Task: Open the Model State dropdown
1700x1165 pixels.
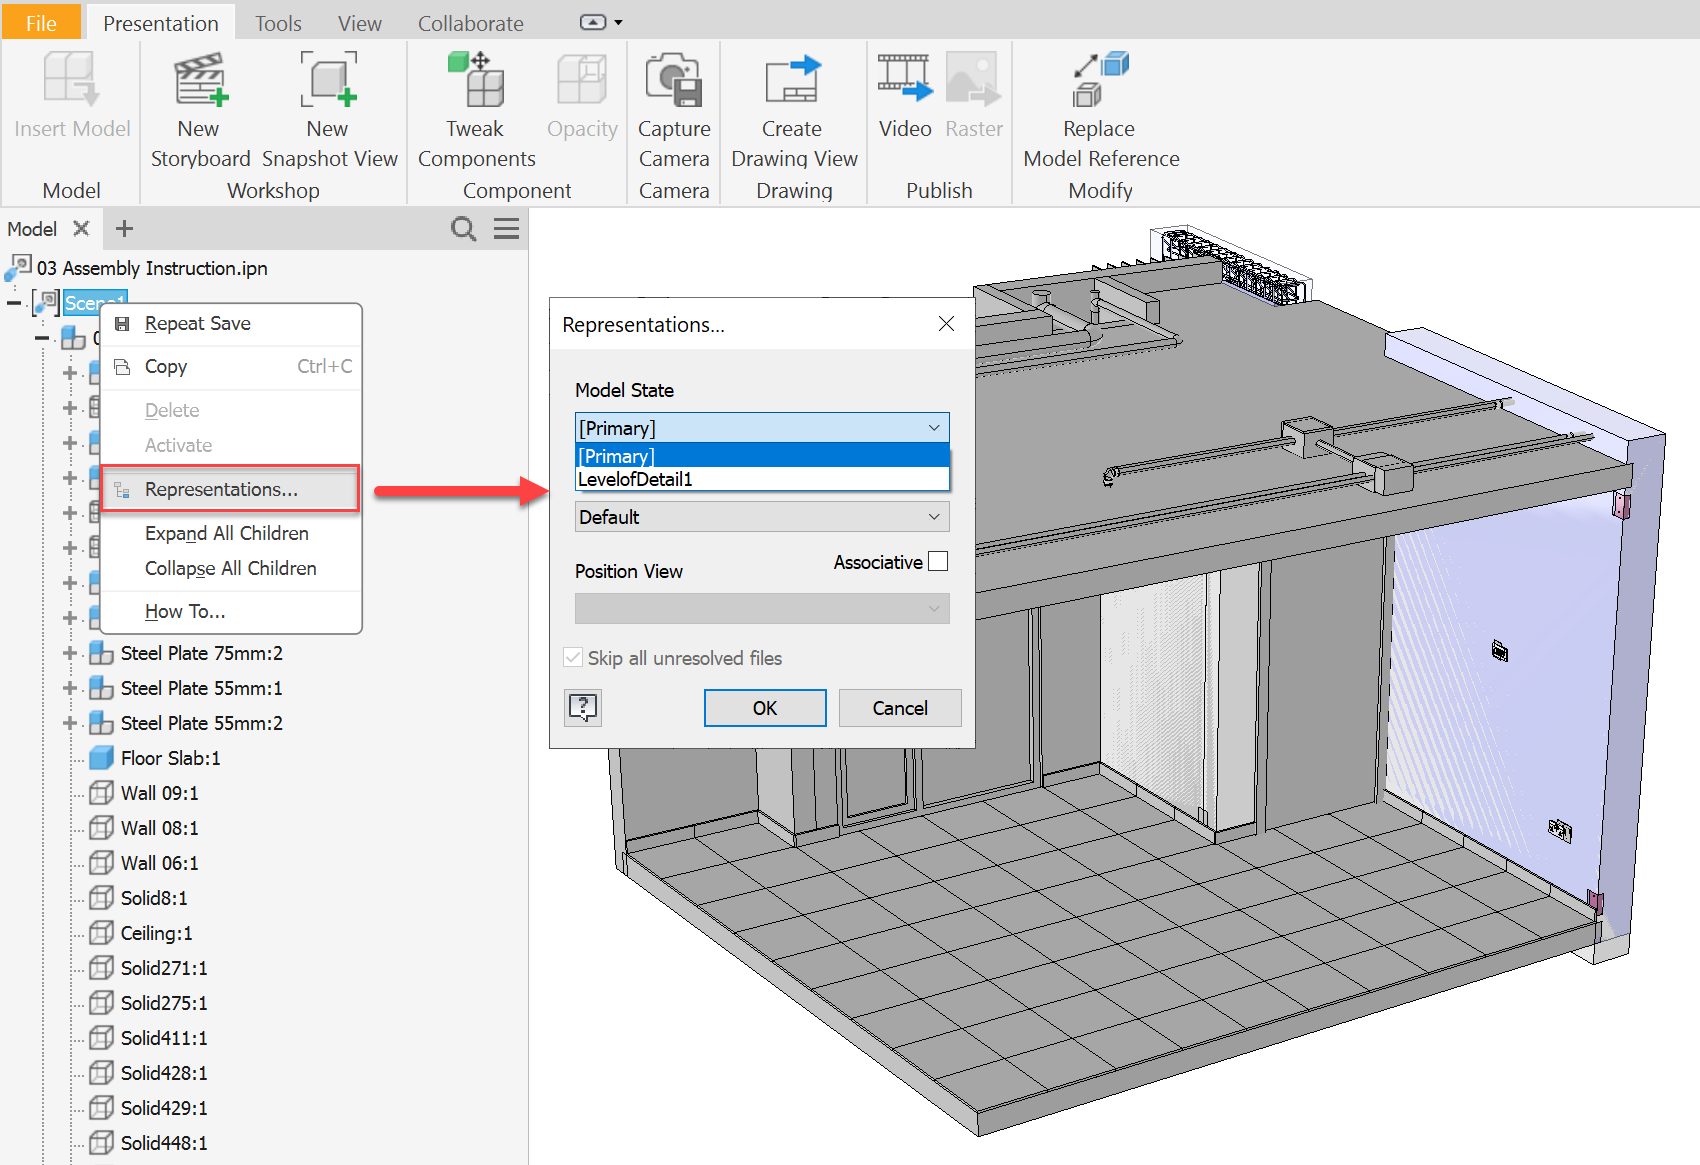Action: click(761, 428)
